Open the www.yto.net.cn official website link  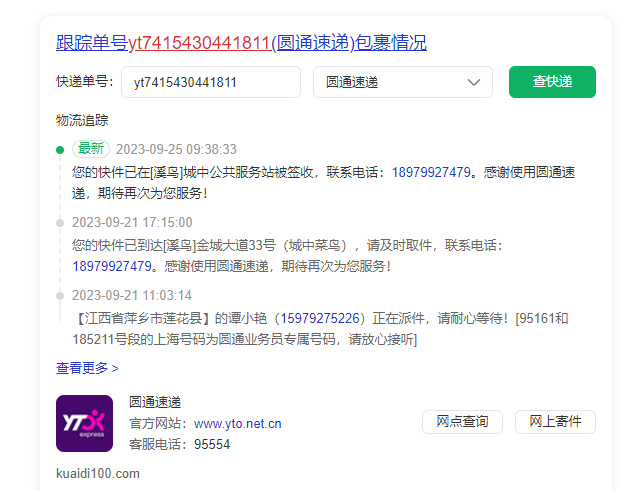[x=237, y=424]
